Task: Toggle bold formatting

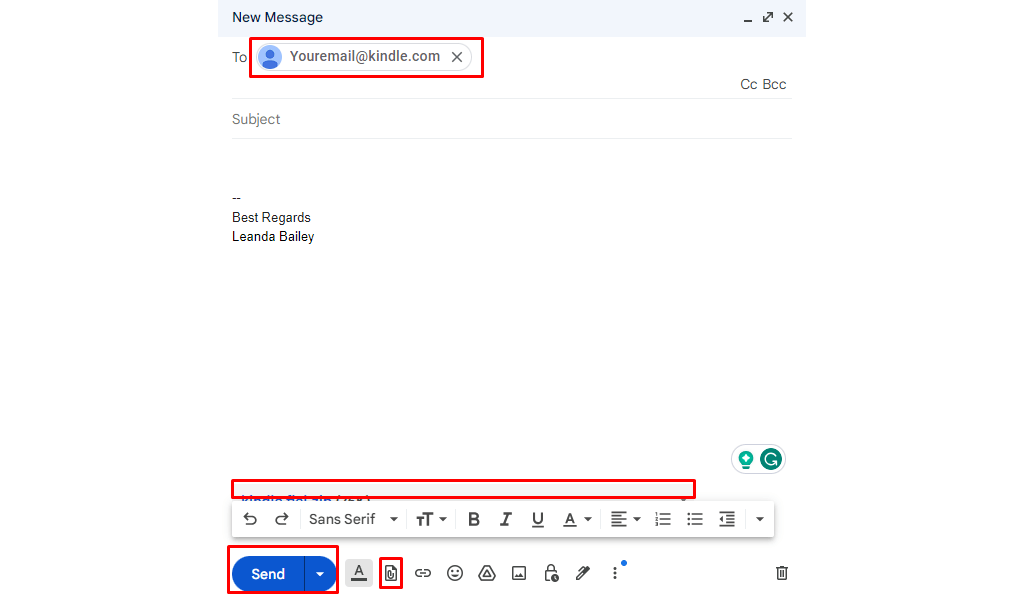Action: 473,519
